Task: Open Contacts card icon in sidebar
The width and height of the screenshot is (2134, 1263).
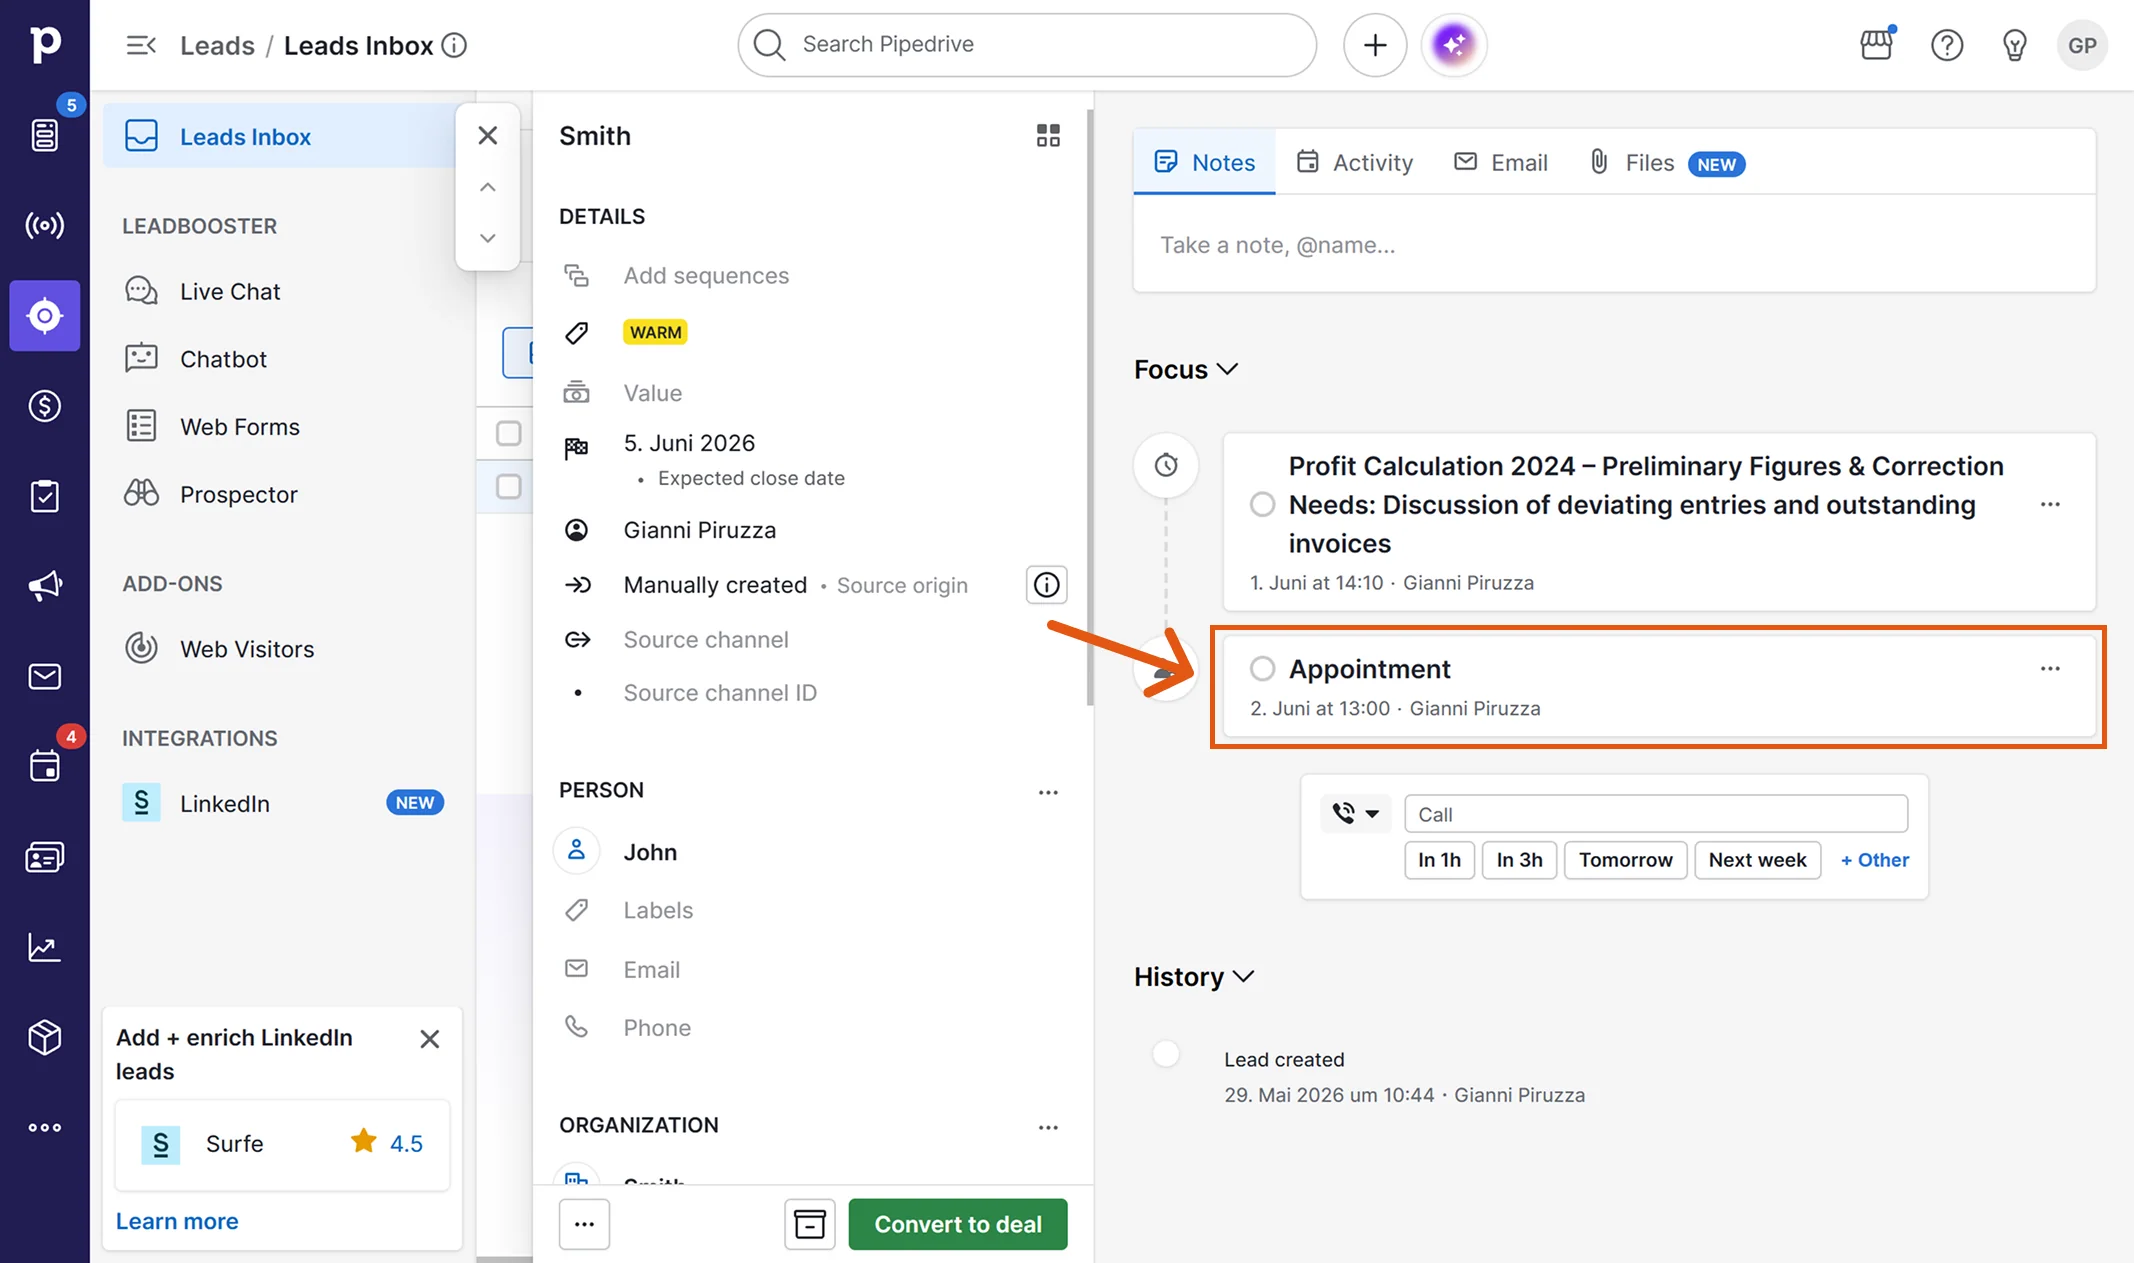Action: (x=45, y=857)
